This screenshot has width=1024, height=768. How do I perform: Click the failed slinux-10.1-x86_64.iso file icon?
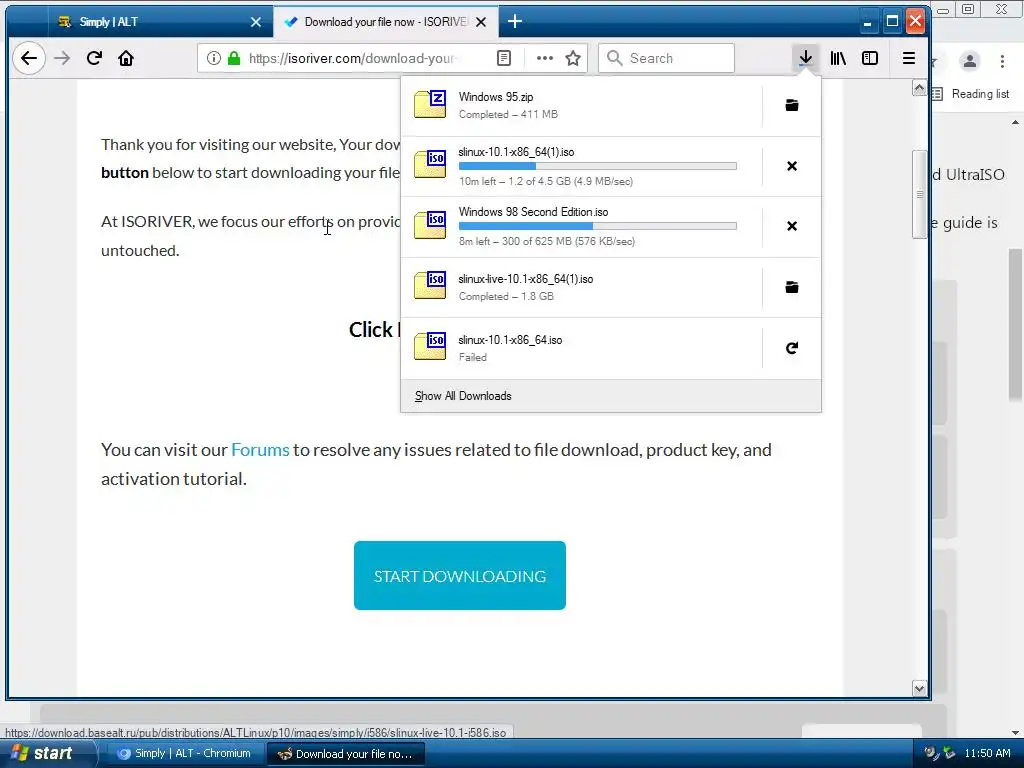click(430, 347)
